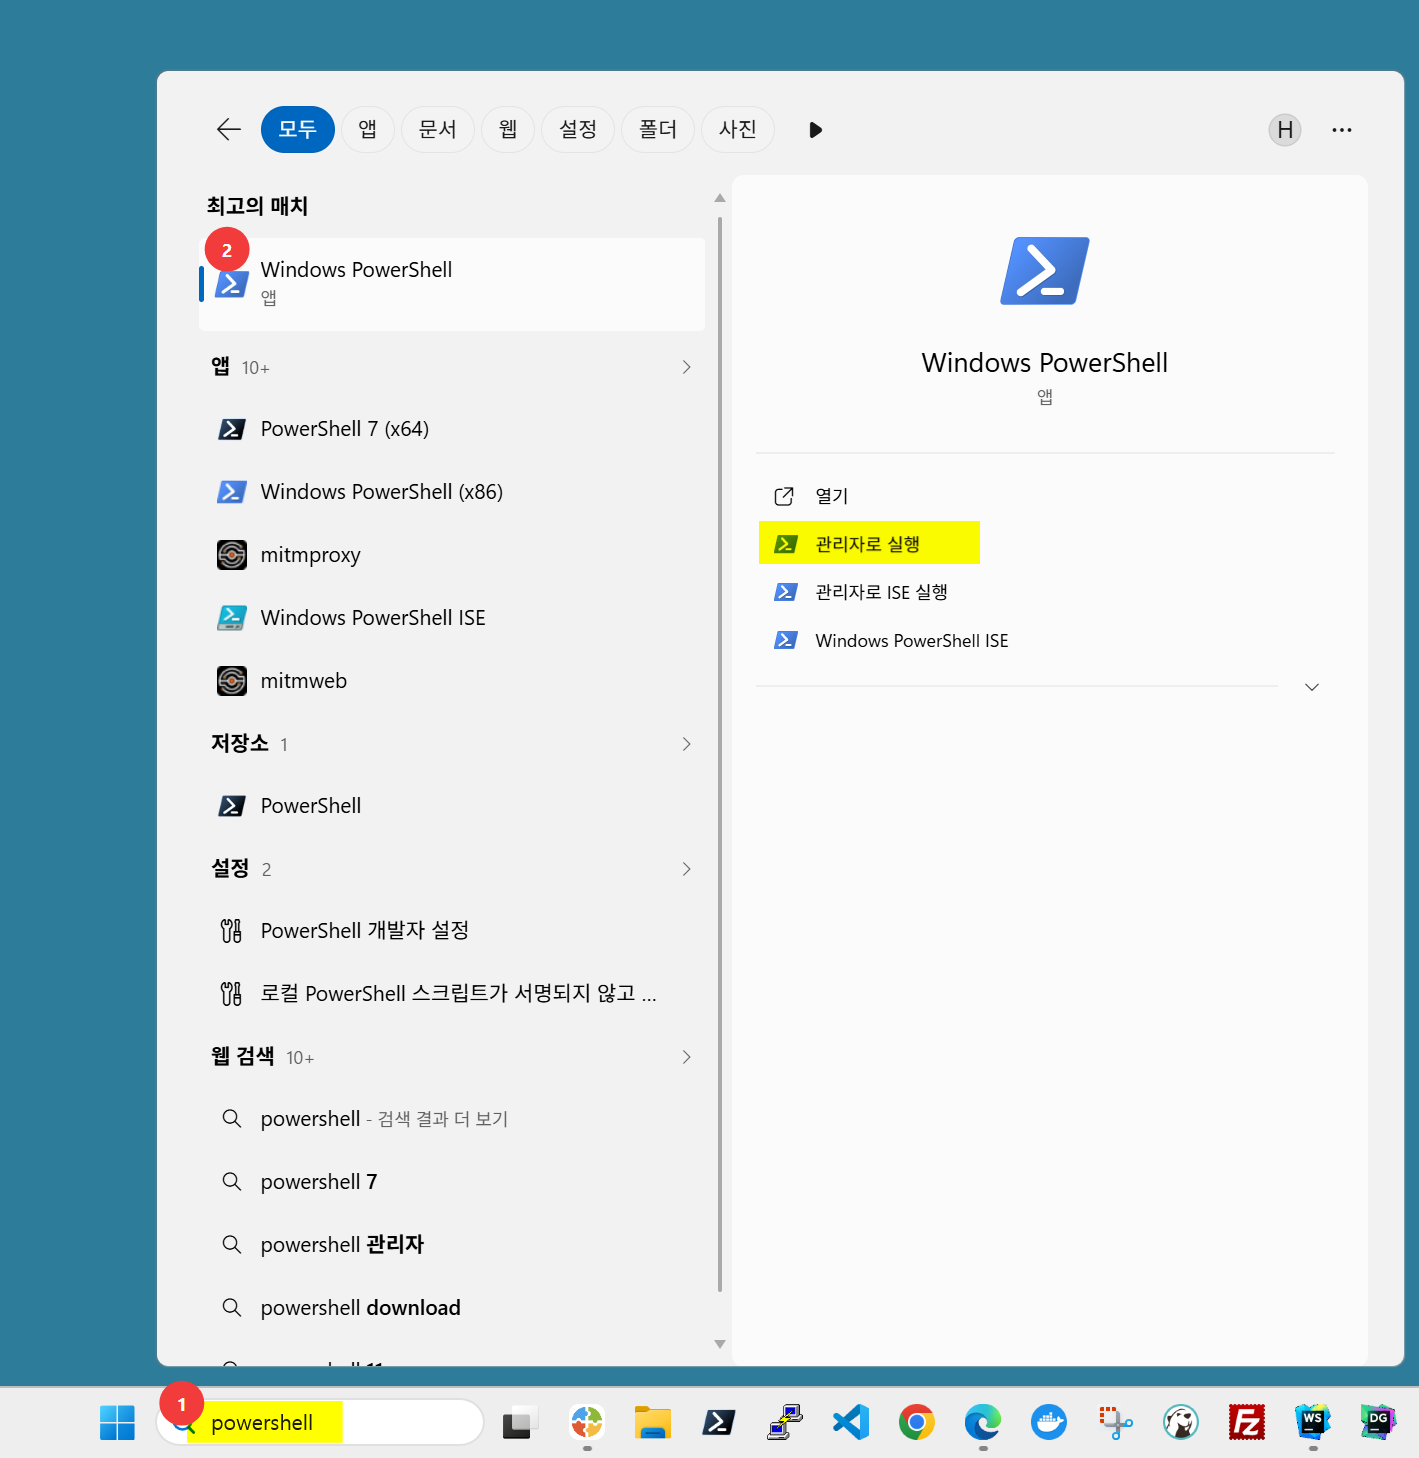1419x1458 pixels.
Task: Open PowerShell 7 (x64) result
Action: click(x=452, y=429)
